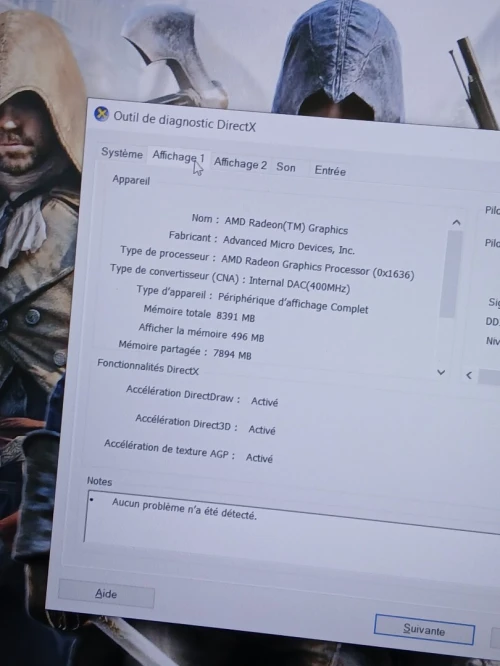Click the drivers panel left scroll arrow
This screenshot has height=666, width=500.
tap(469, 375)
